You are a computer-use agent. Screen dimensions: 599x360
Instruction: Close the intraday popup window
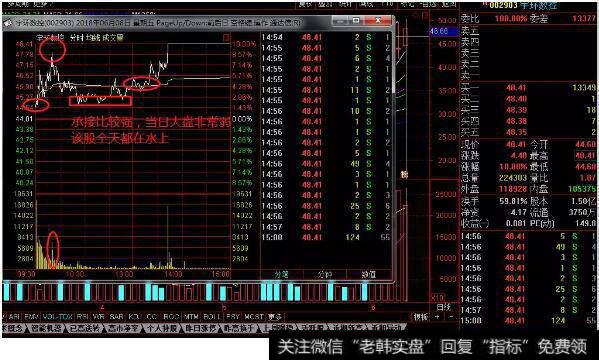(378, 21)
